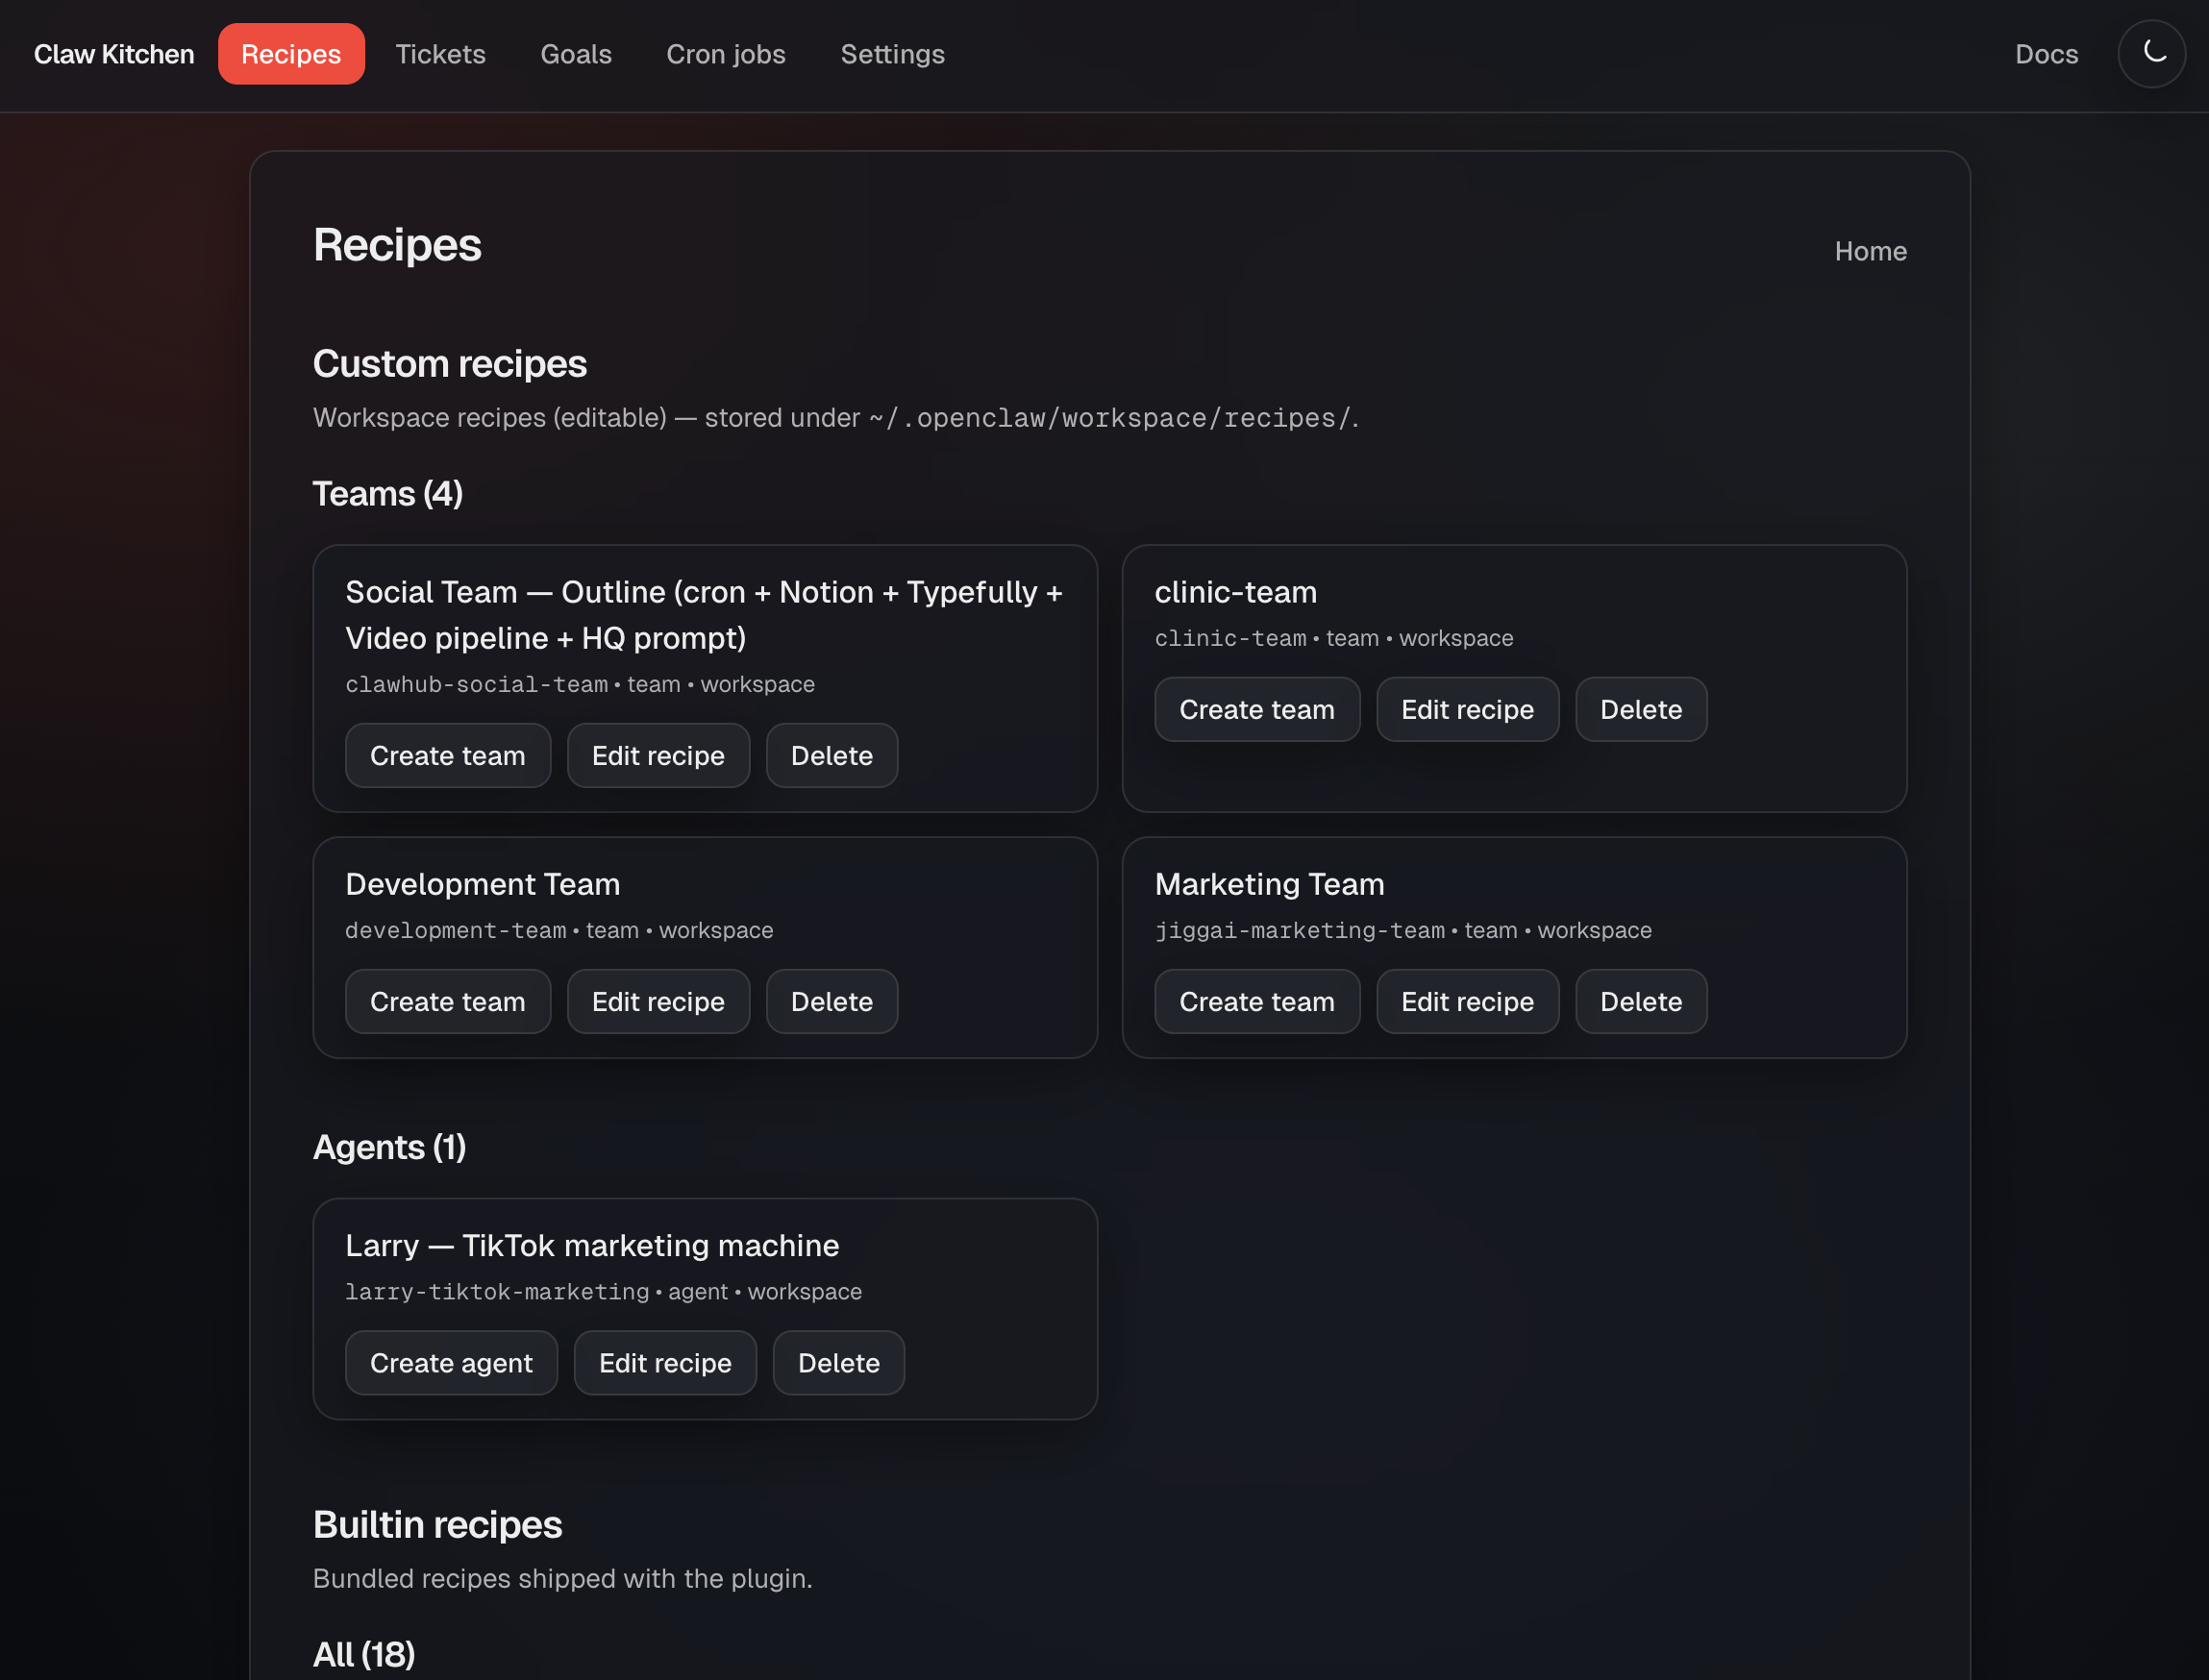
Task: Toggle dark mode moon icon
Action: [x=2151, y=54]
